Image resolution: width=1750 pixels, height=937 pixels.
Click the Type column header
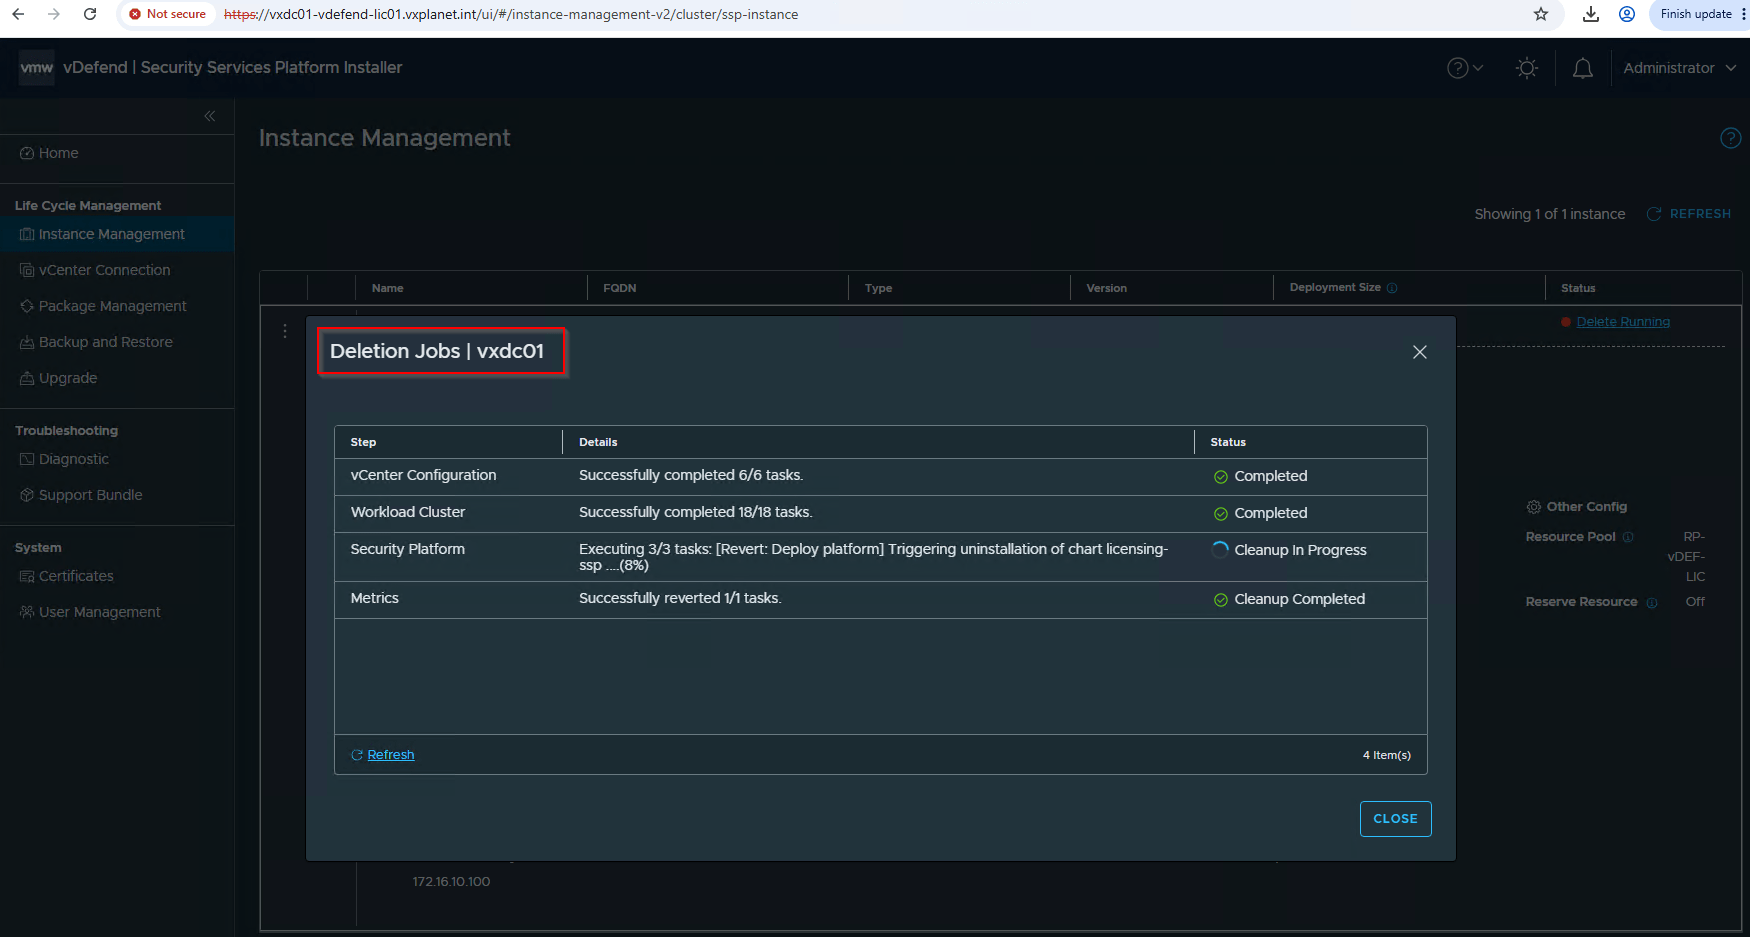pyautogui.click(x=879, y=288)
